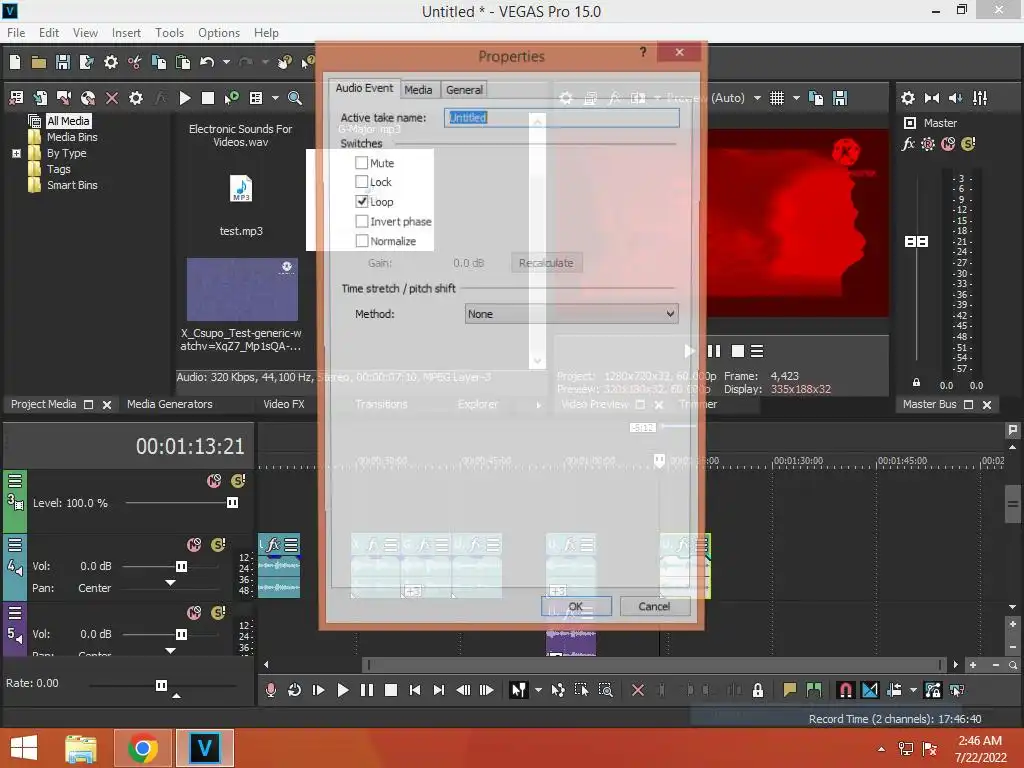Enable the Invert phase checkbox
This screenshot has width=1024, height=768.
point(361,221)
